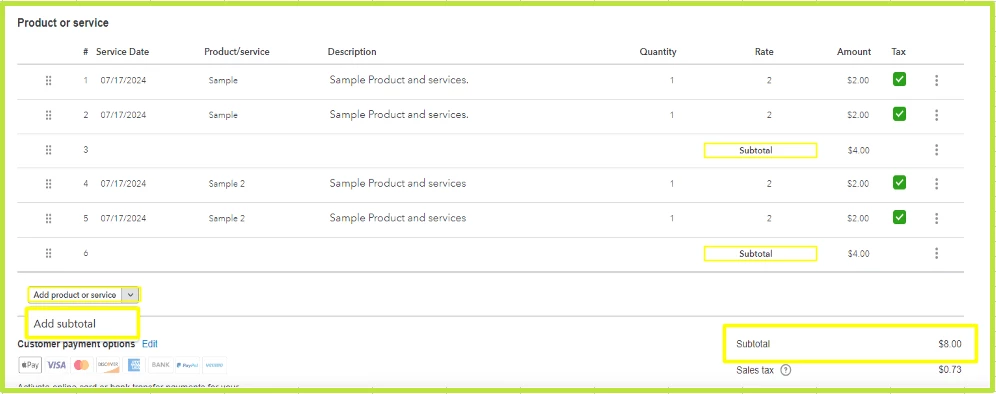The width and height of the screenshot is (996, 394).
Task: Click the Edit link for customer payment options
Action: (x=150, y=344)
